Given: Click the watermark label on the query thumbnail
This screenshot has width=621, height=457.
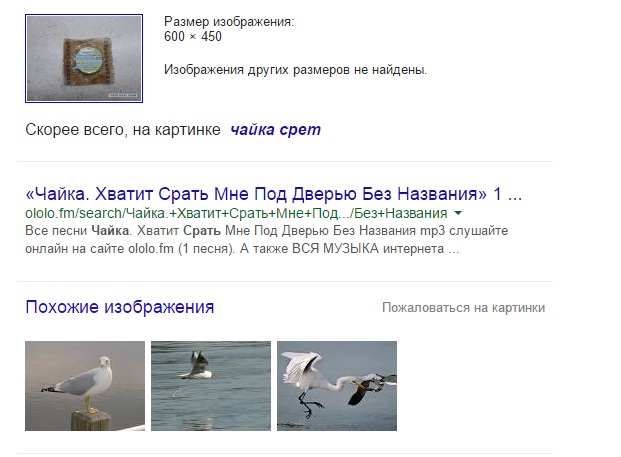Looking at the screenshot, I should pos(123,95).
